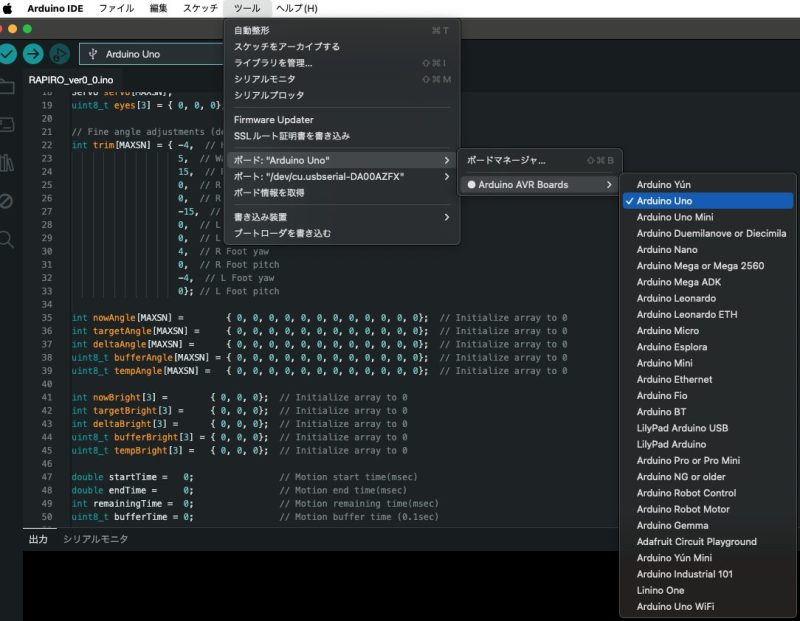Open the Library Manager sidebar icon
This screenshot has height=621, width=800.
click(7, 163)
